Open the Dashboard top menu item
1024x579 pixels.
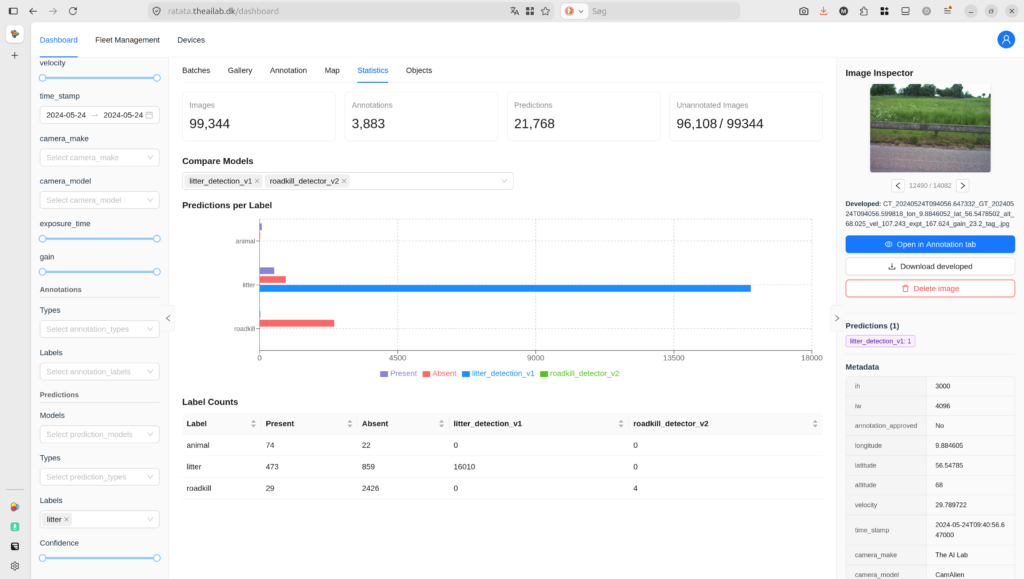[x=58, y=40]
